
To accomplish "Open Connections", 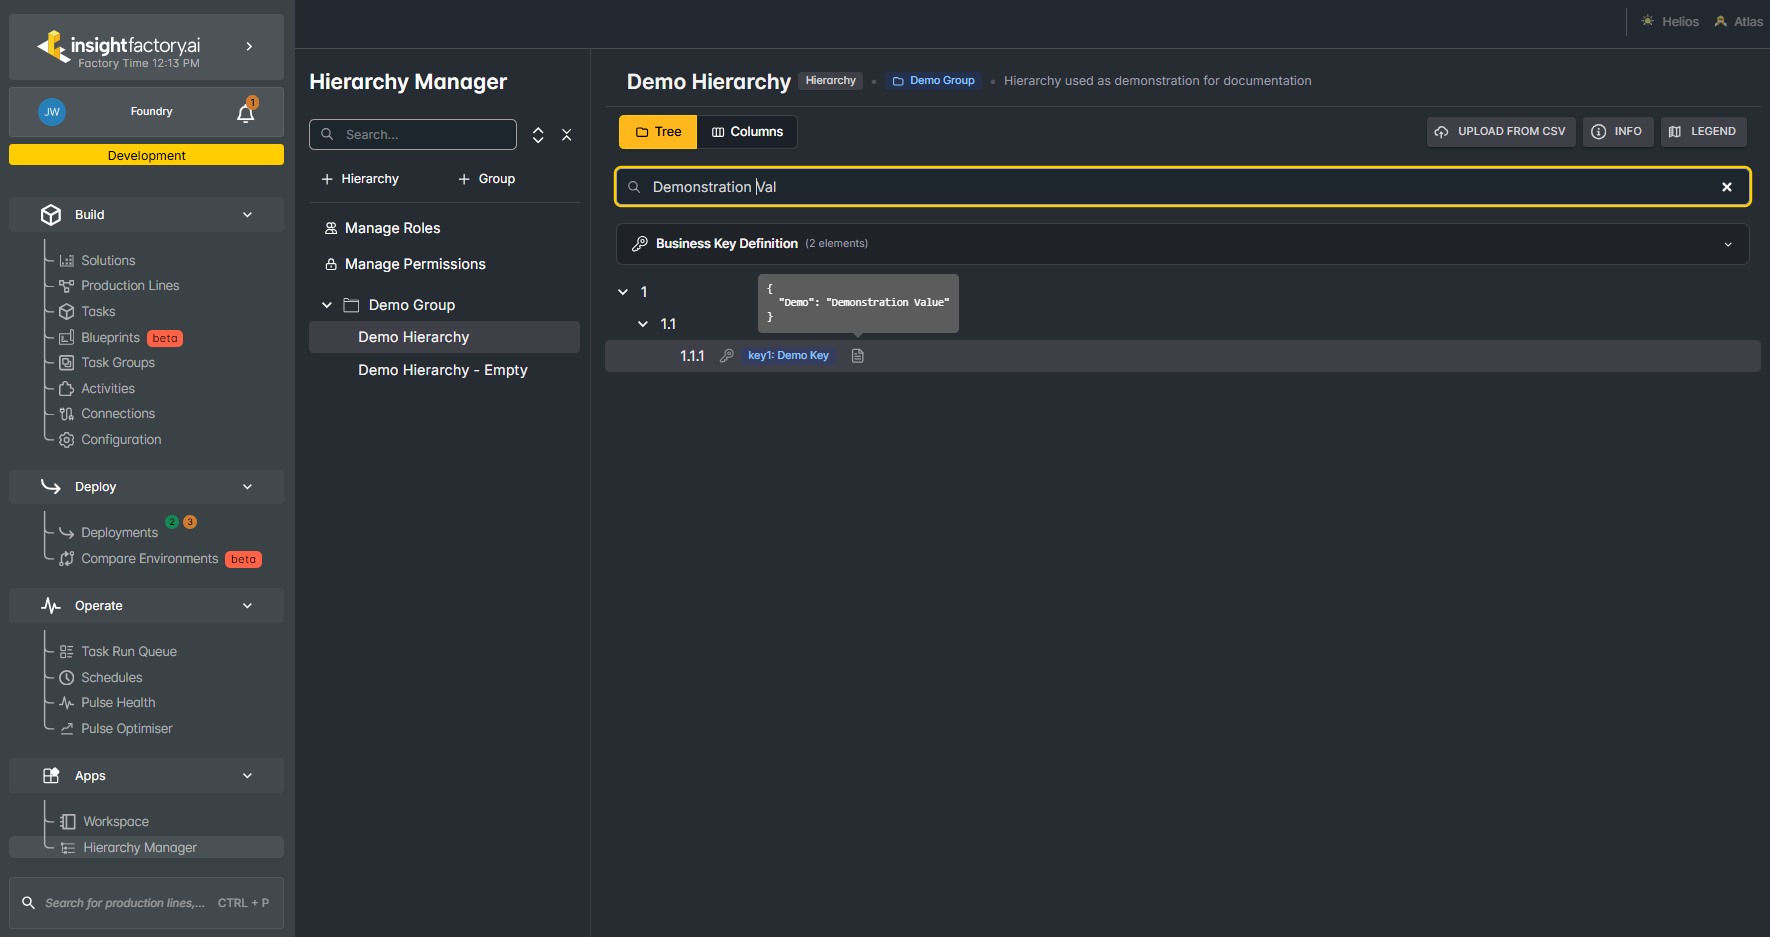I will click(118, 414).
